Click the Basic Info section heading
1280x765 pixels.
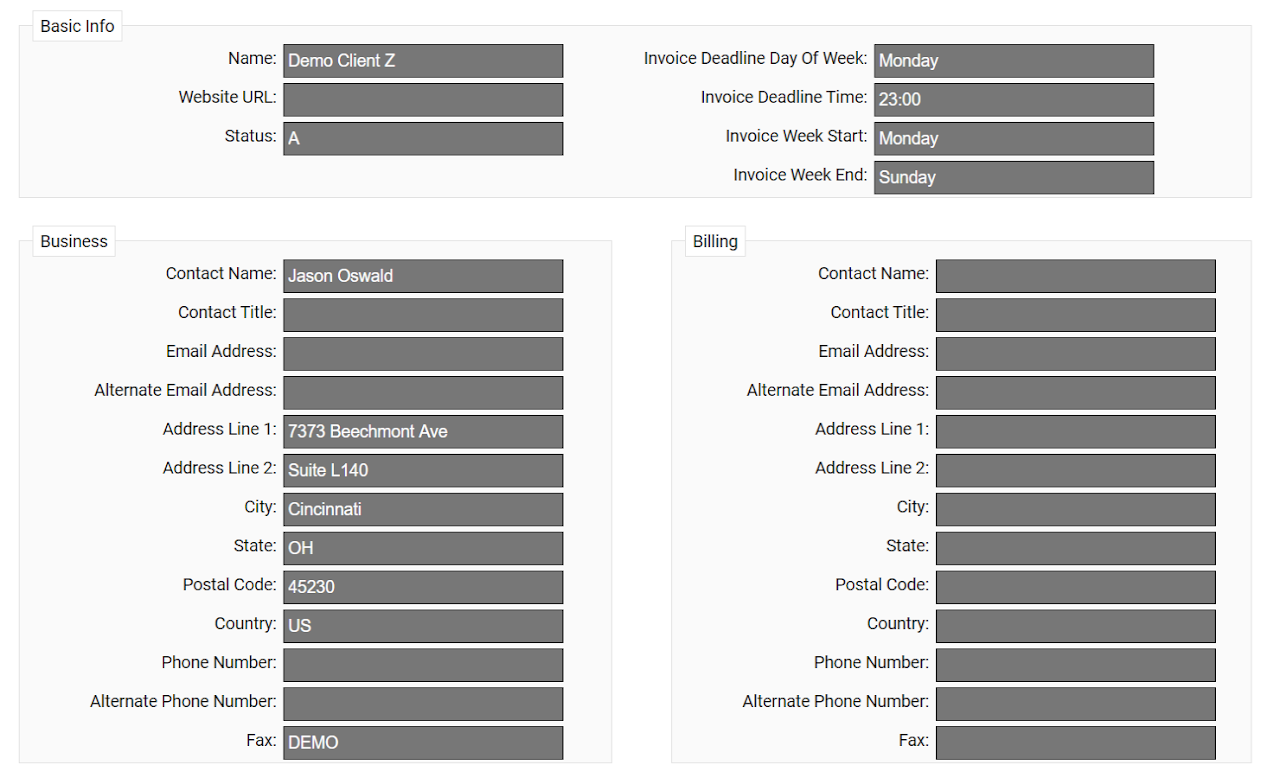[x=77, y=26]
